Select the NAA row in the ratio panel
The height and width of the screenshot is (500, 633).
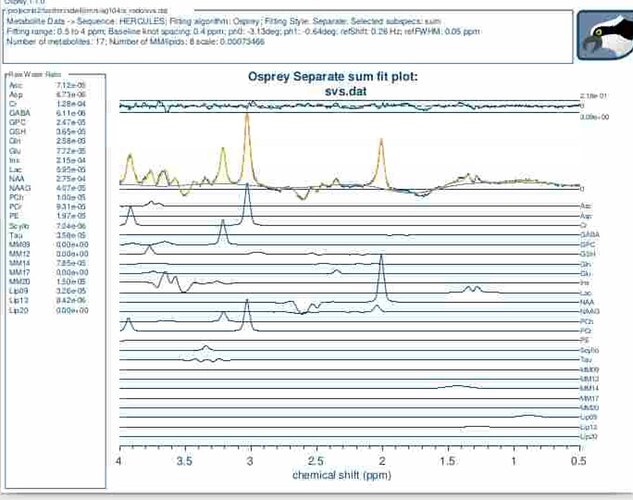pos(48,178)
